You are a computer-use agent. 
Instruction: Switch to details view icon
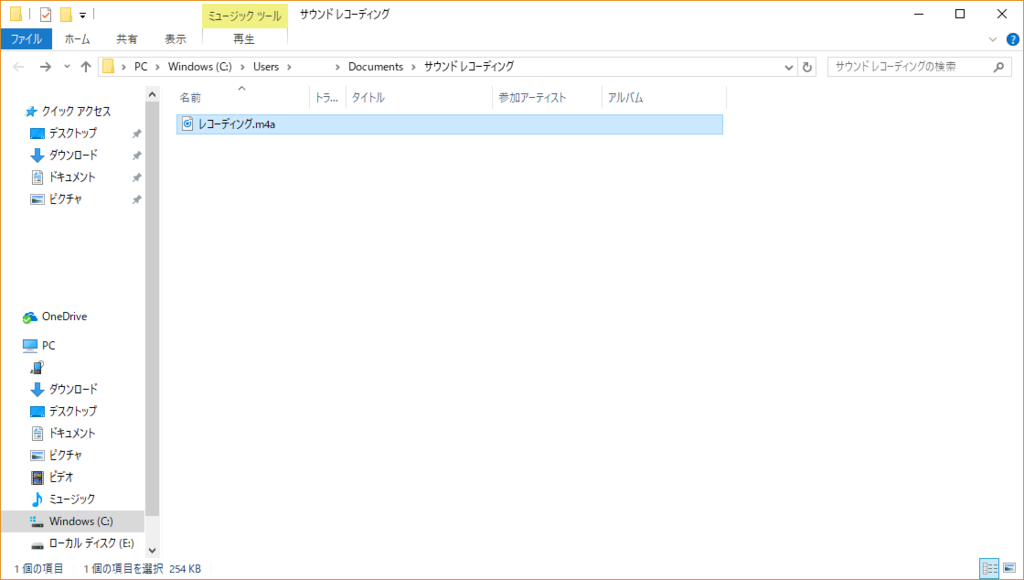click(x=990, y=568)
